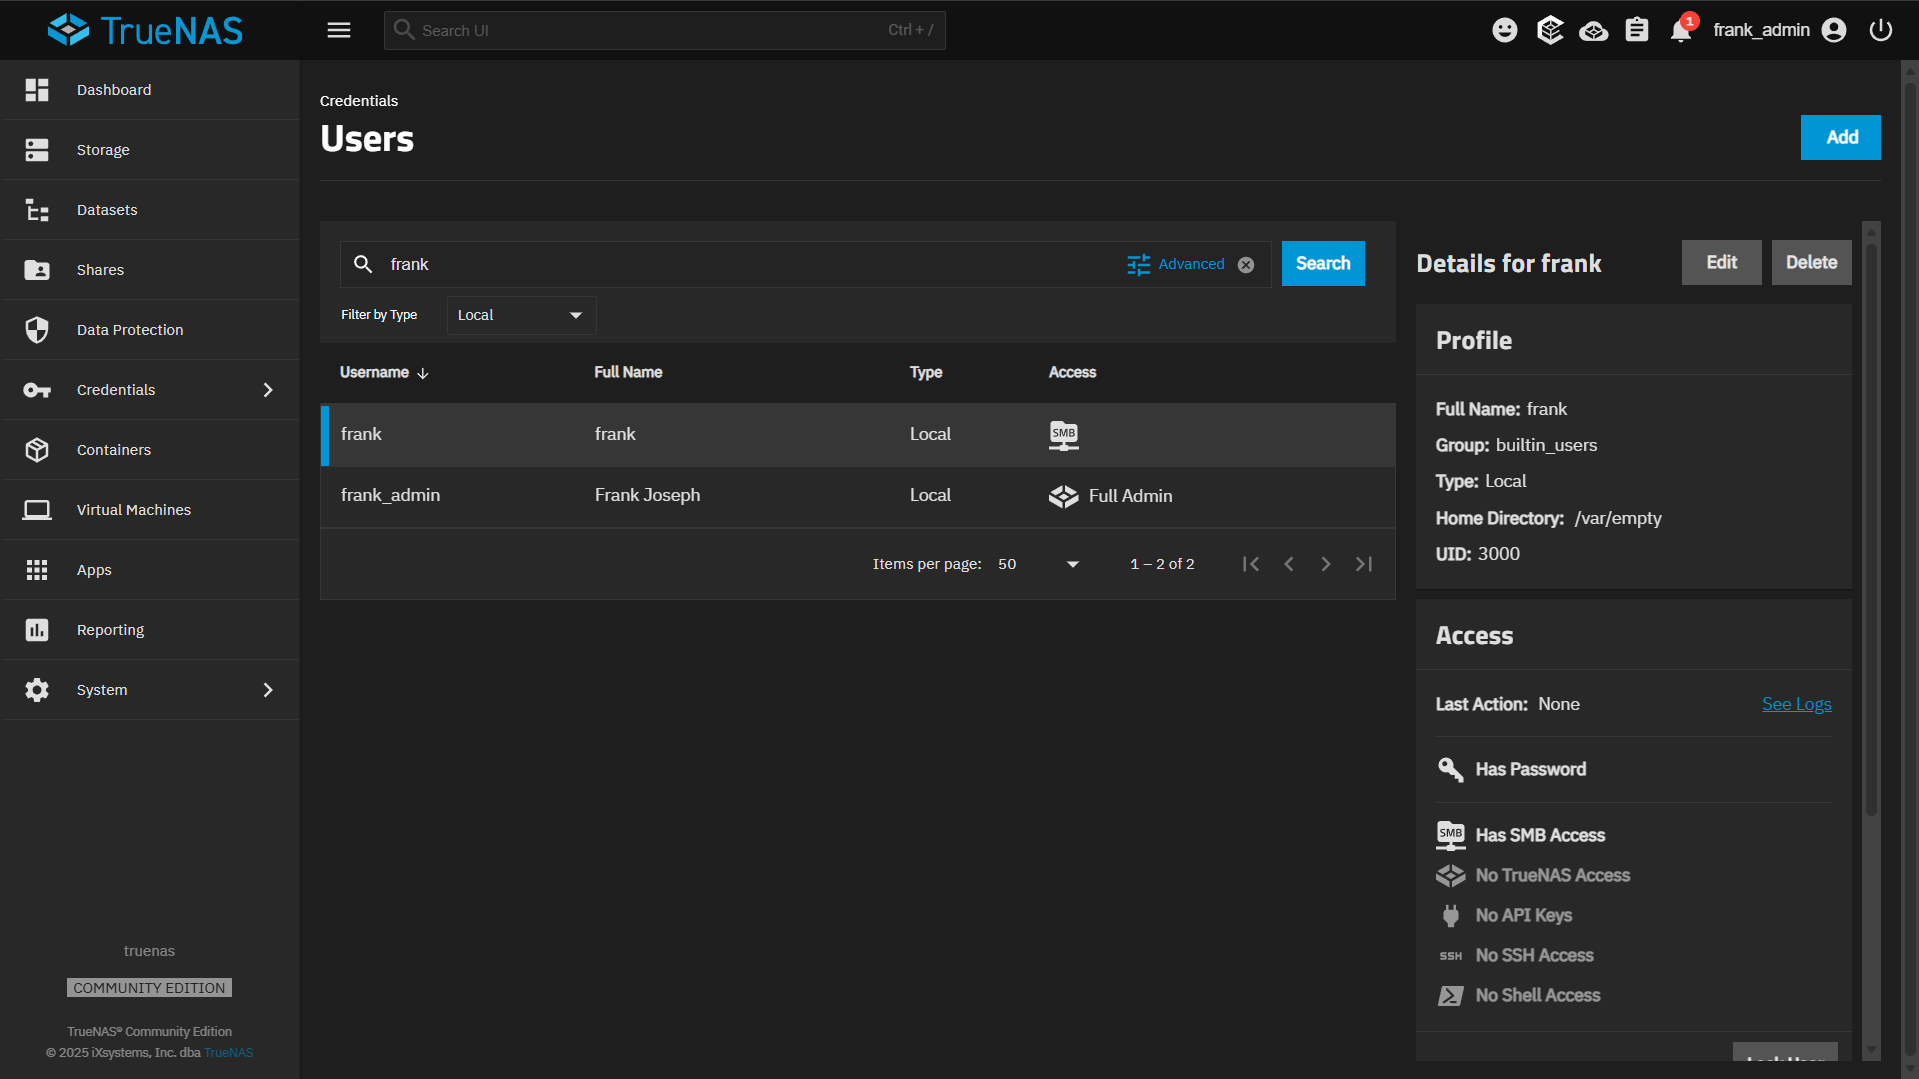This screenshot has width=1919, height=1079.
Task: Open the Items per page dropdown
Action: coord(1038,564)
